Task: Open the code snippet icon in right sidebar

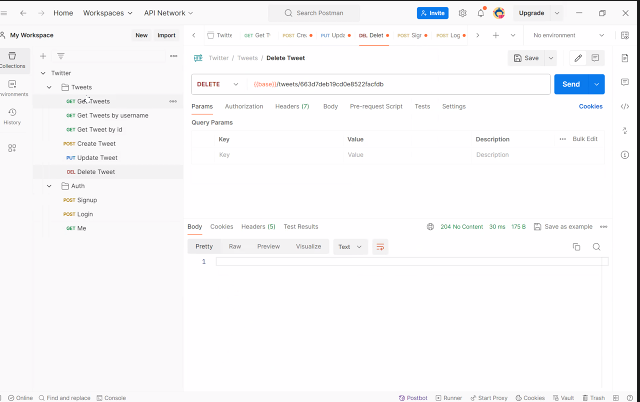Action: (625, 107)
